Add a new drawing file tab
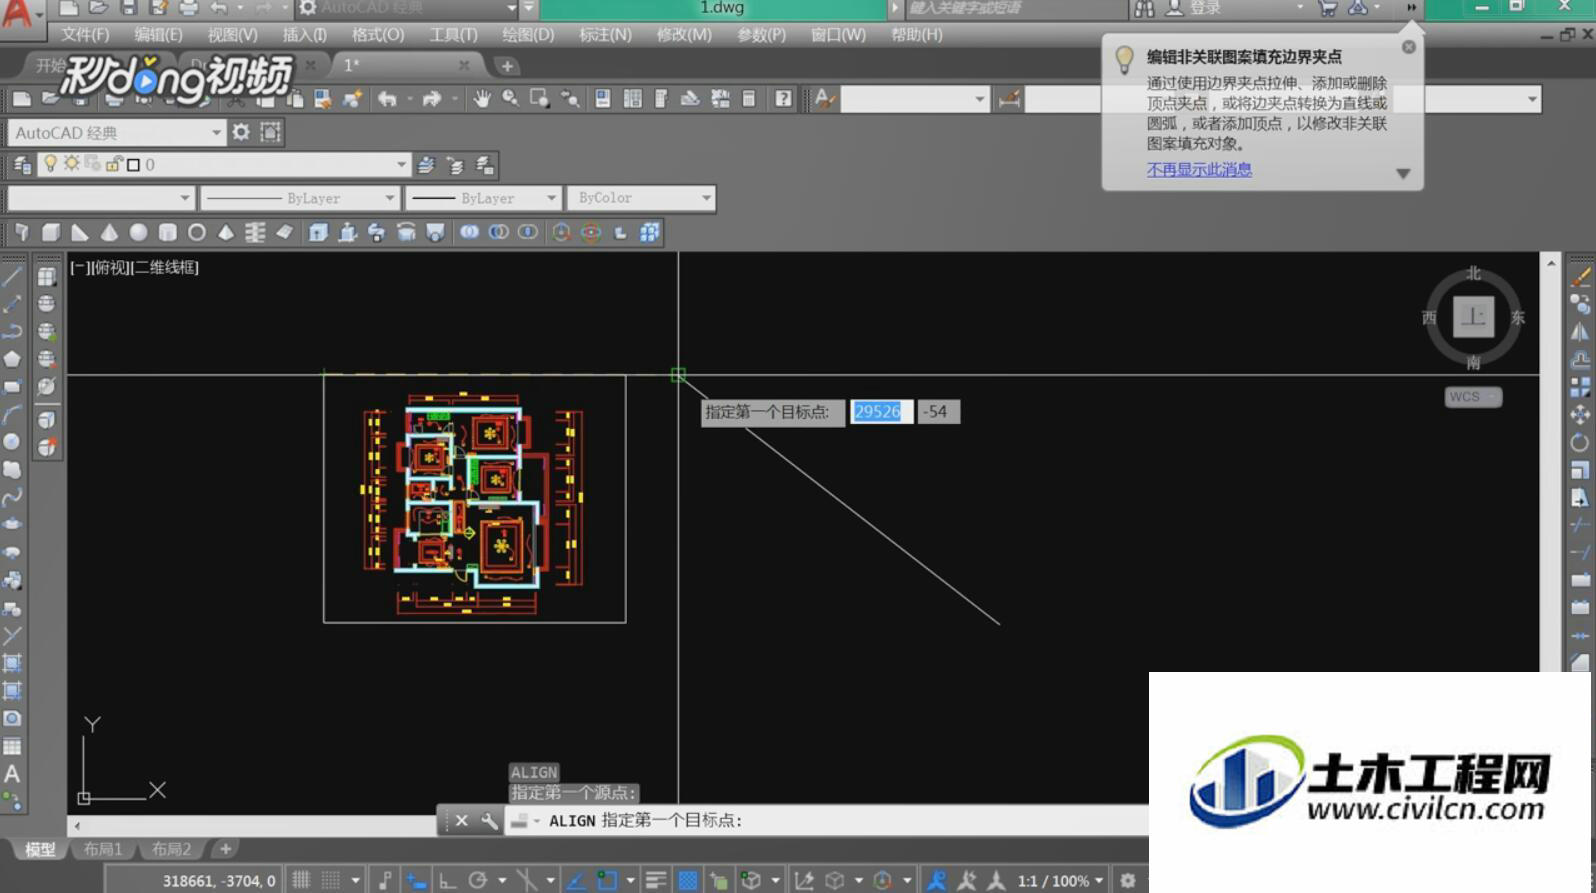This screenshot has width=1596, height=893. click(x=507, y=66)
